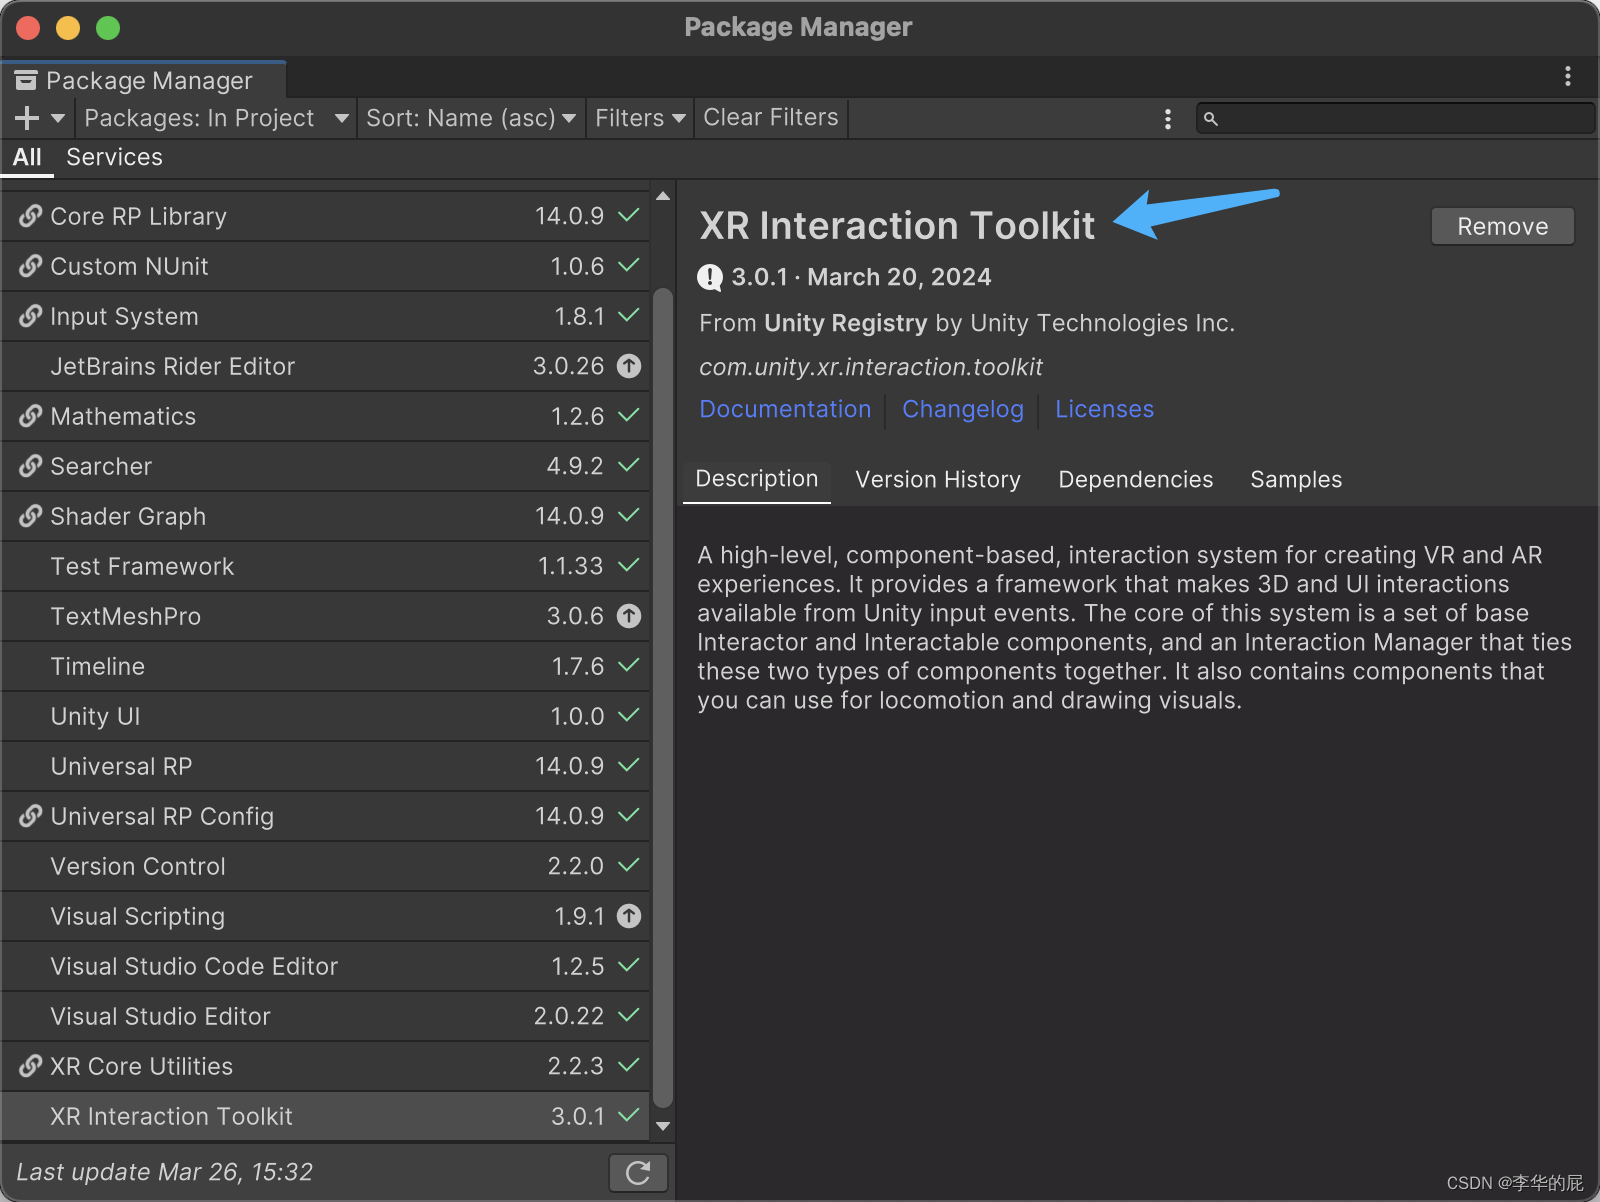This screenshot has width=1600, height=1202.
Task: Select the Visual Scripting package row
Action: [325, 916]
